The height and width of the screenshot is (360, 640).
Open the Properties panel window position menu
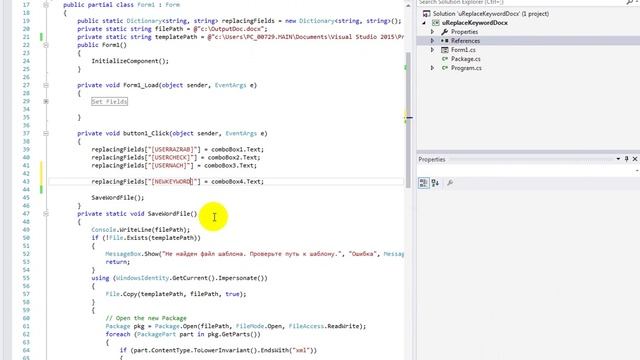click(618, 159)
